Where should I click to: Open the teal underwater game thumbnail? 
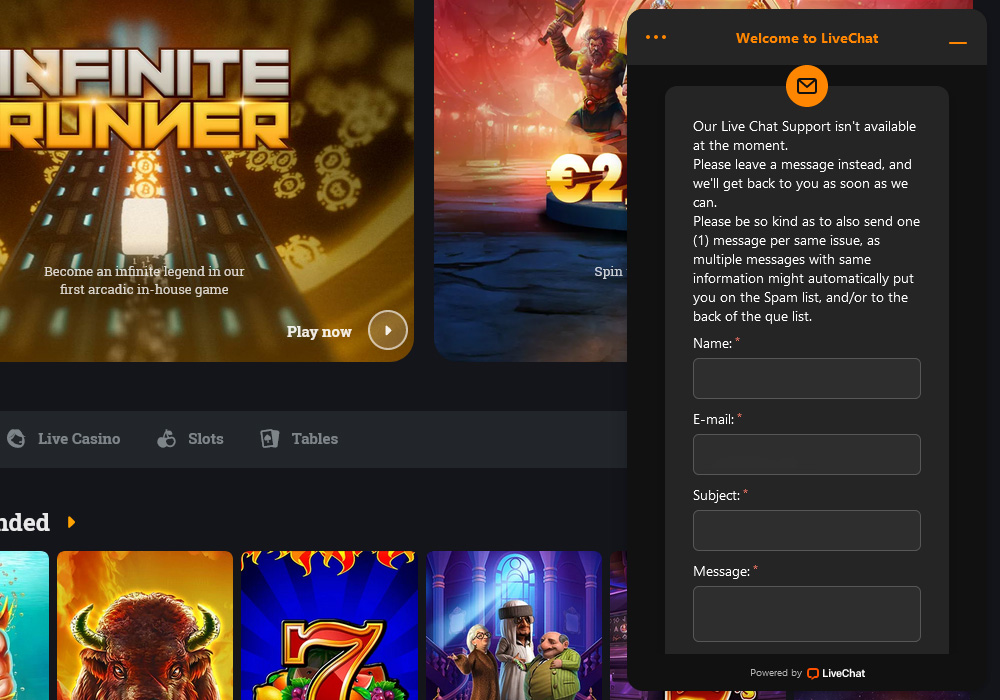click(x=24, y=625)
